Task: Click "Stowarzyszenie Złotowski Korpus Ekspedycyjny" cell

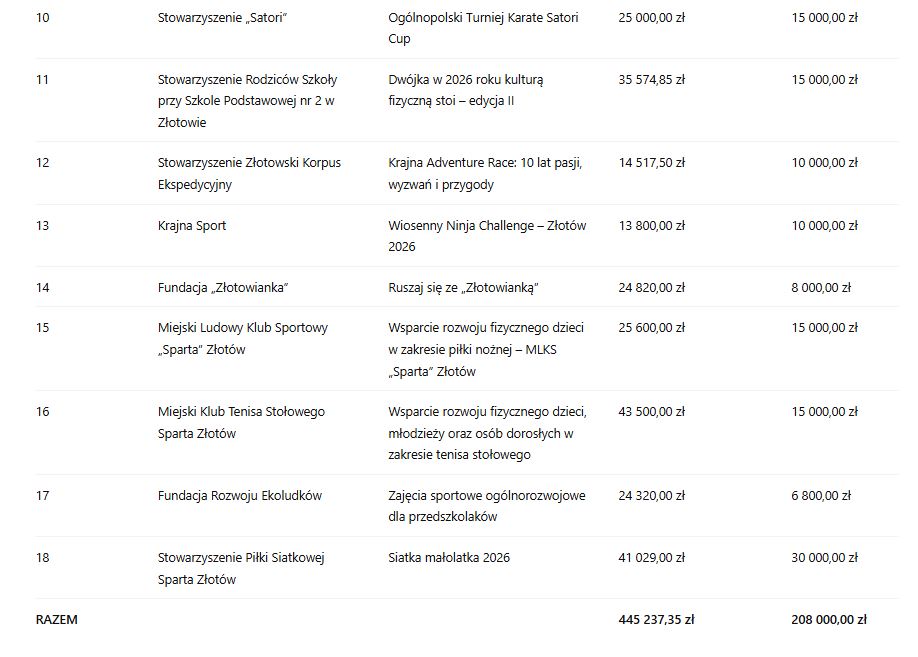Action: pyautogui.click(x=249, y=173)
